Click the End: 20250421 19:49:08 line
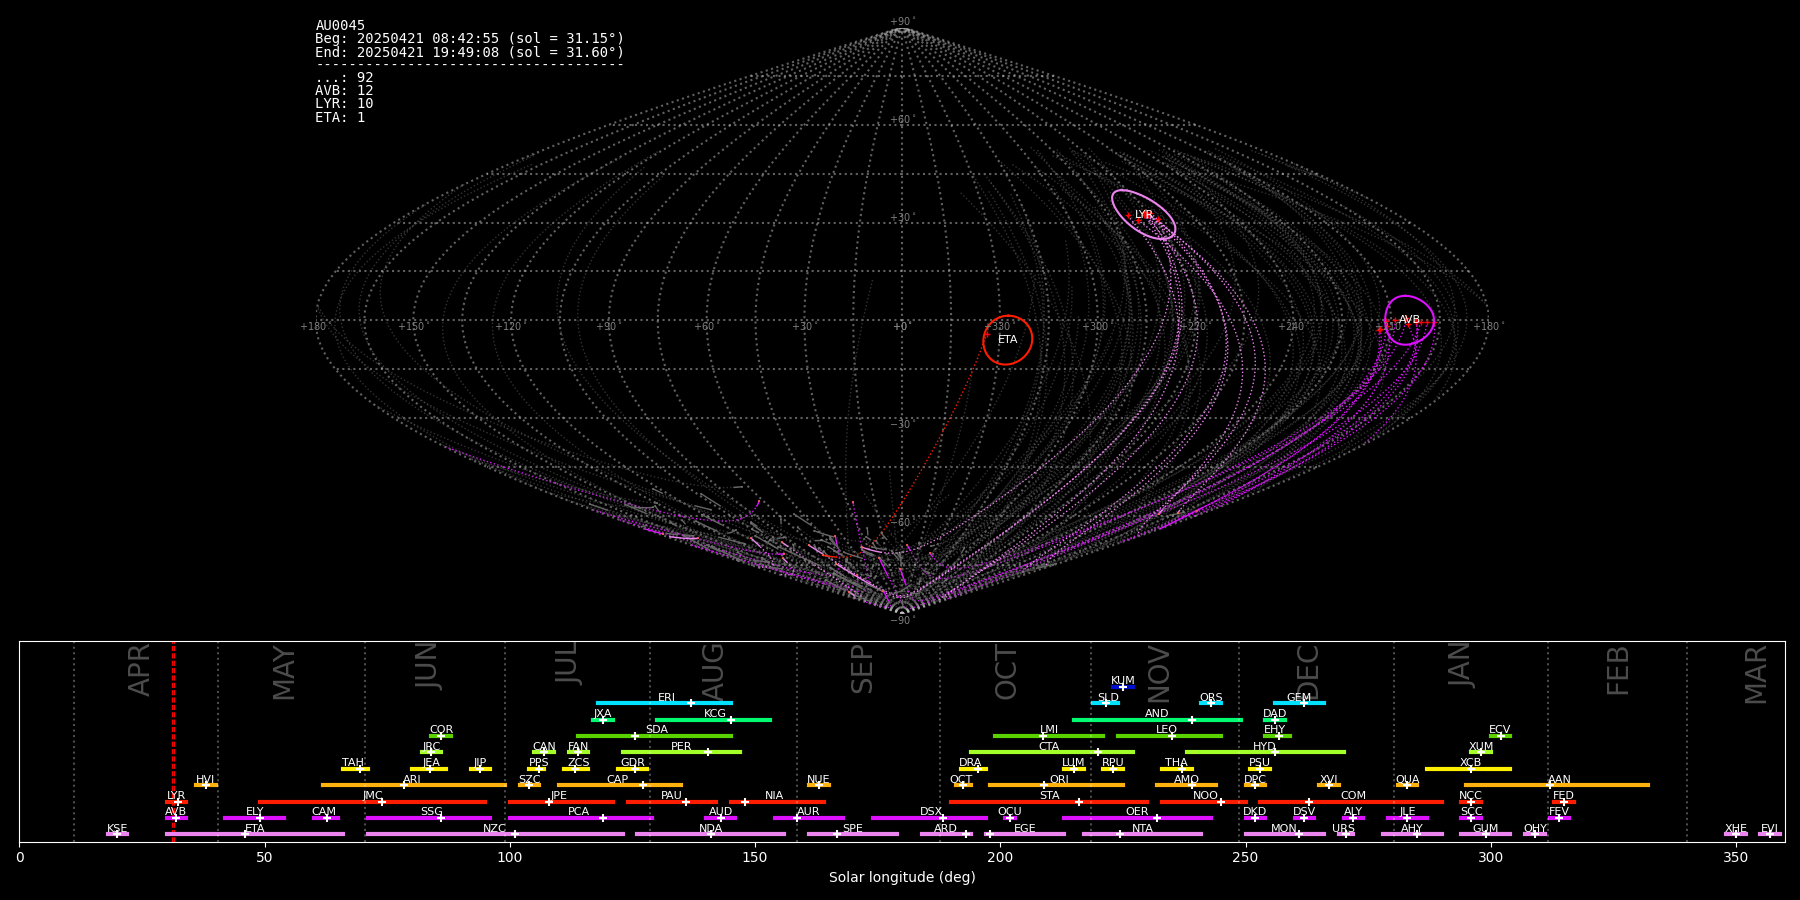Viewport: 1800px width, 900px height. [x=469, y=52]
